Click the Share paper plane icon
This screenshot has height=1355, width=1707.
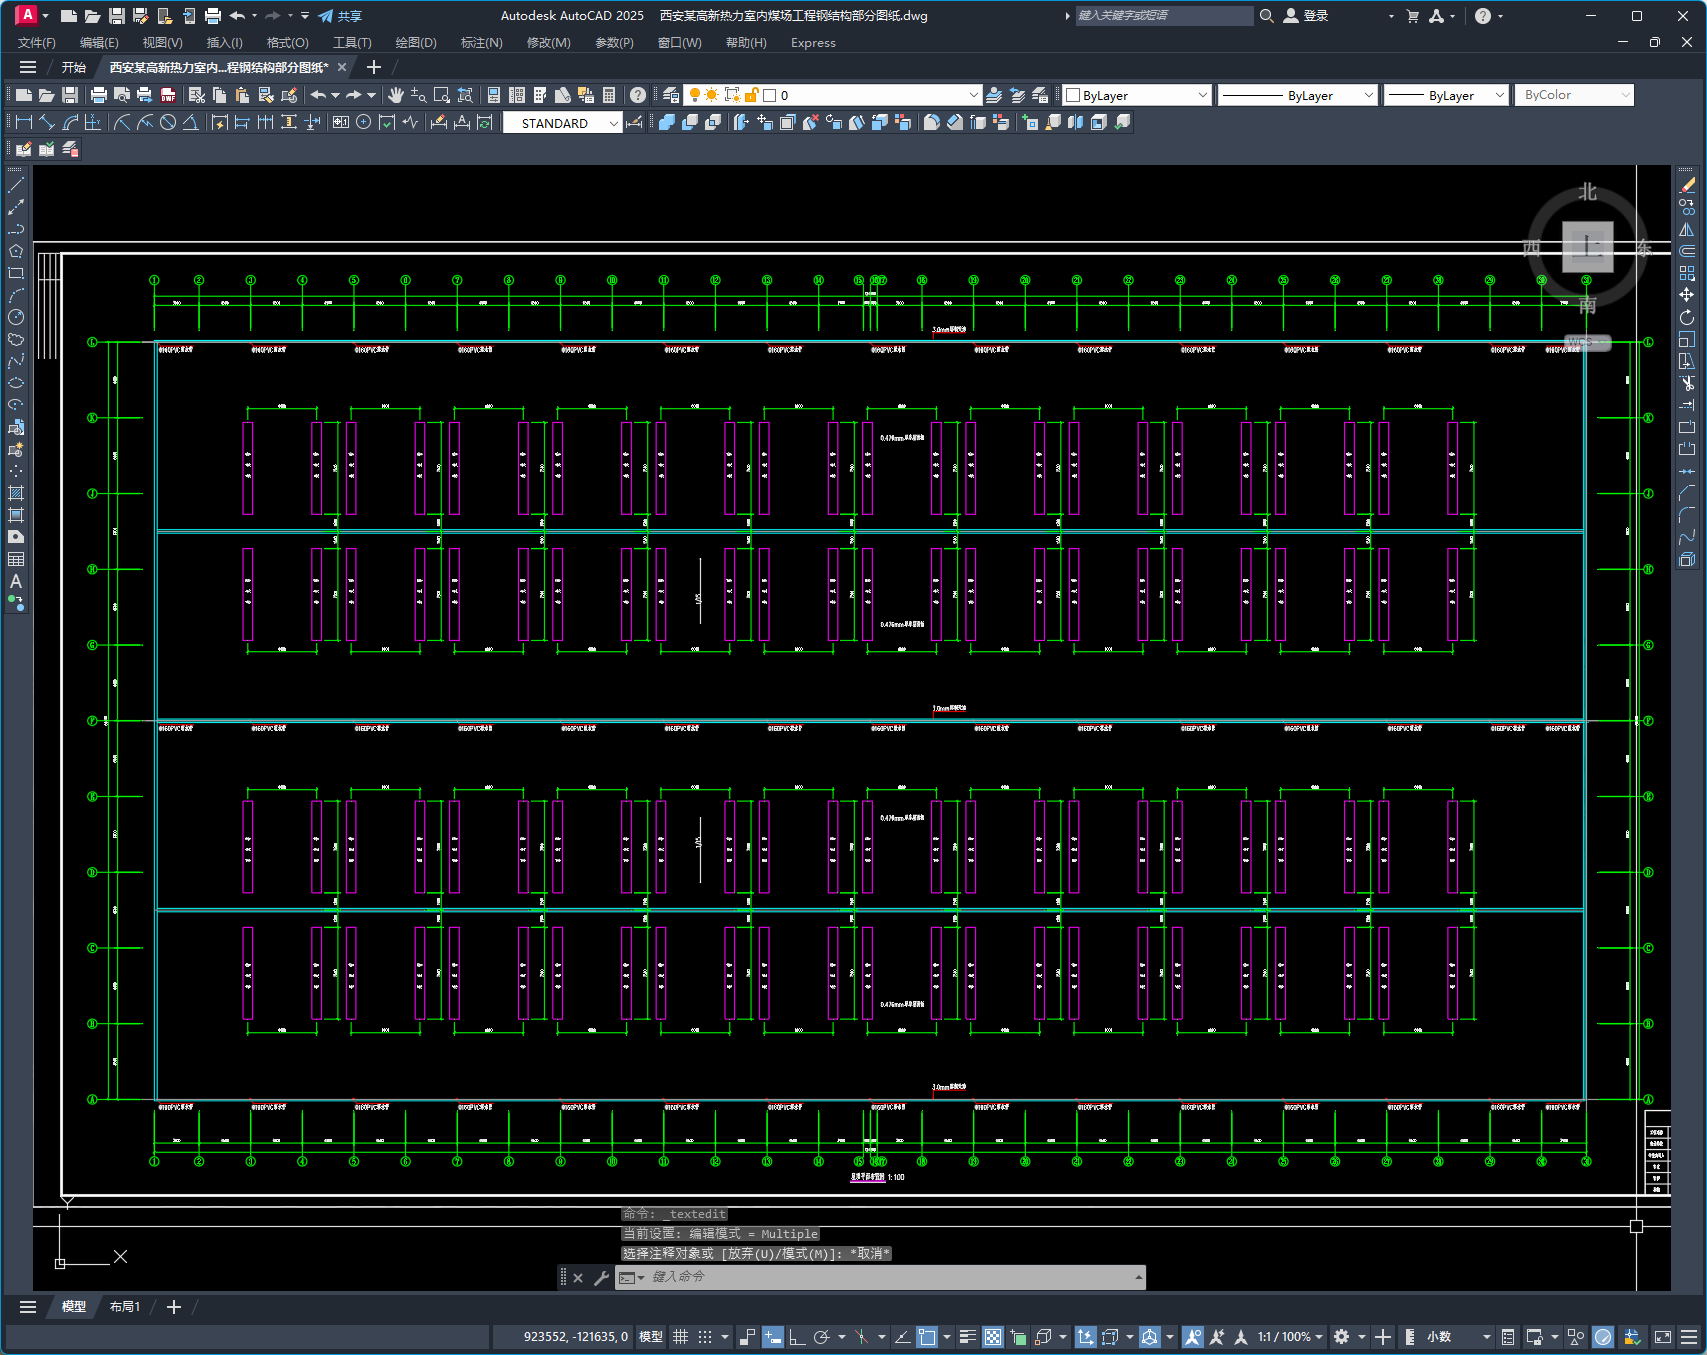(x=326, y=16)
